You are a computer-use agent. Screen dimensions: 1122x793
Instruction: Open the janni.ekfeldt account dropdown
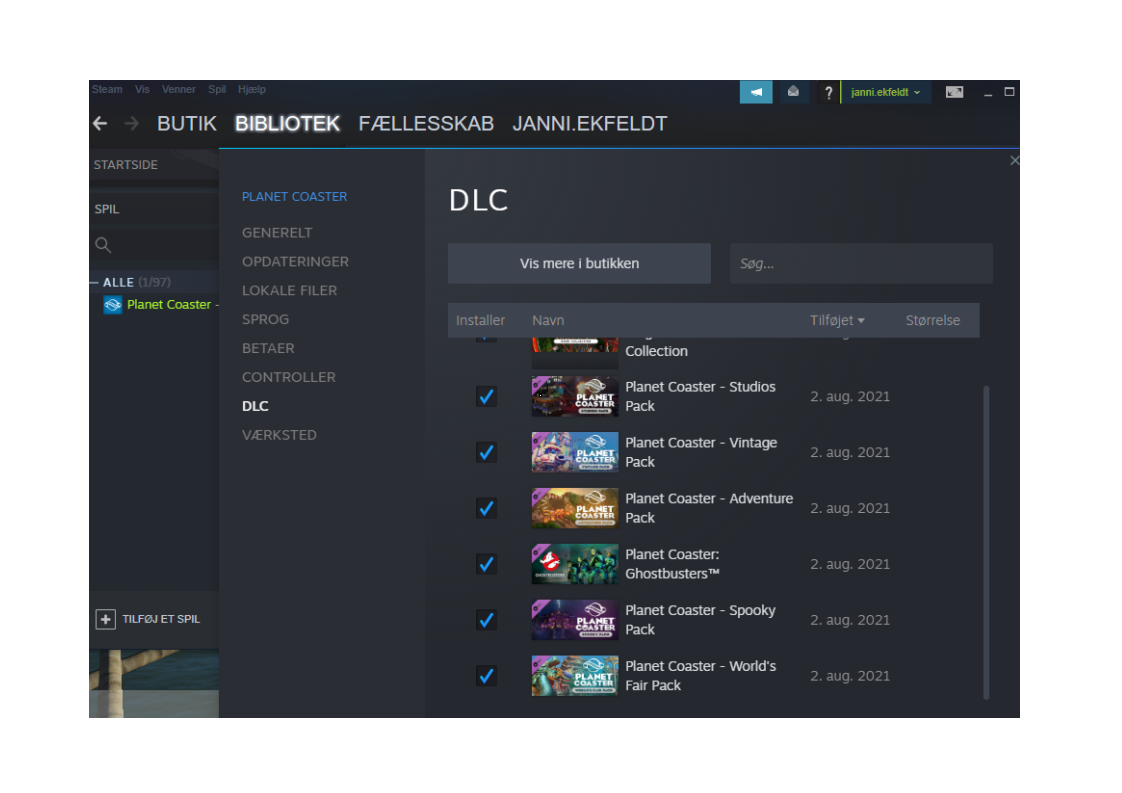pos(886,92)
